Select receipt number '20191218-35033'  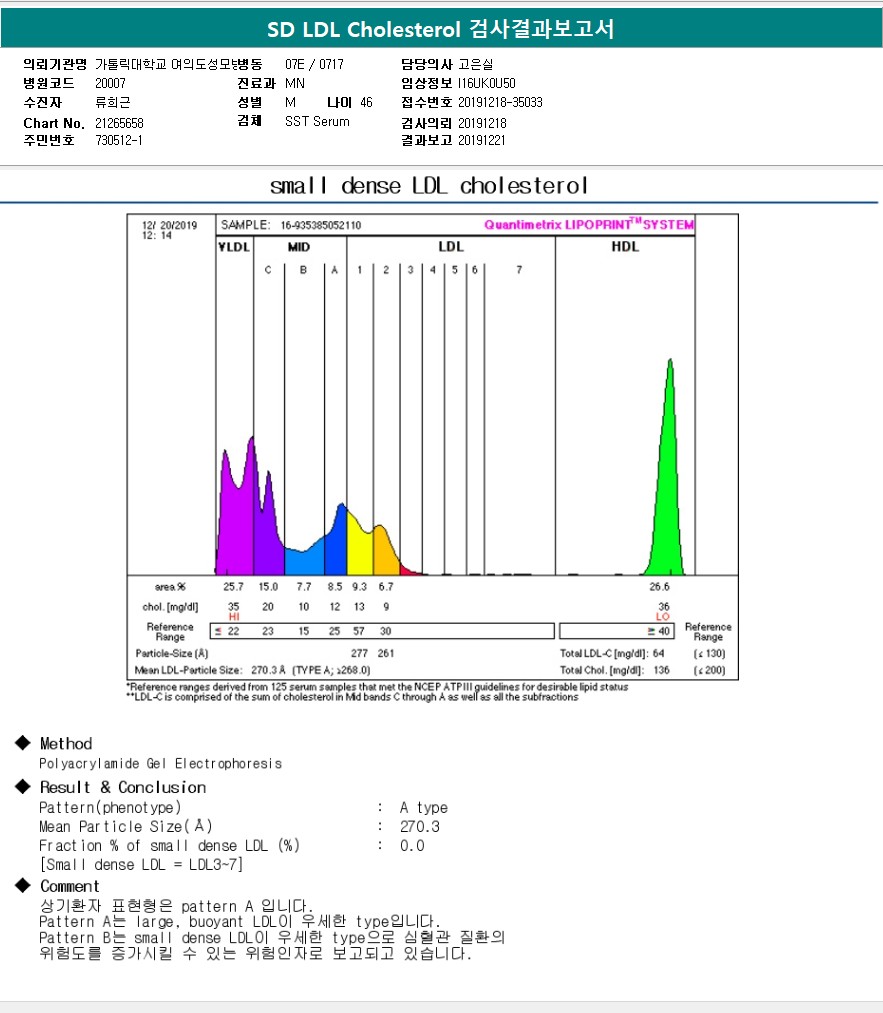tap(500, 102)
